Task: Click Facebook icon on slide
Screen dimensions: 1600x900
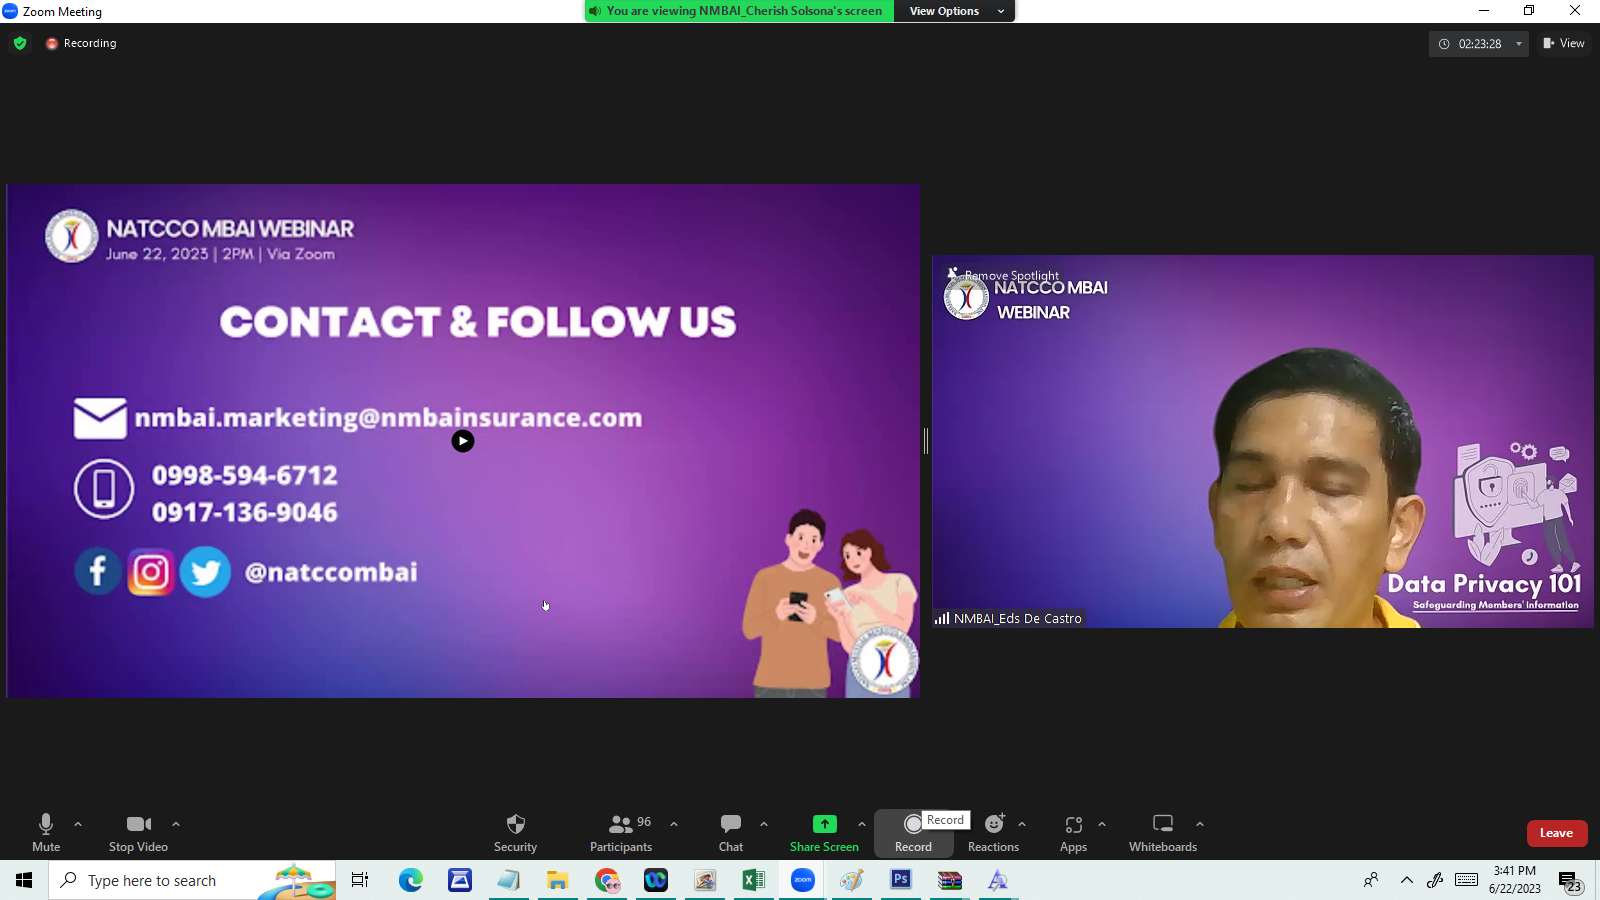Action: pos(98,572)
